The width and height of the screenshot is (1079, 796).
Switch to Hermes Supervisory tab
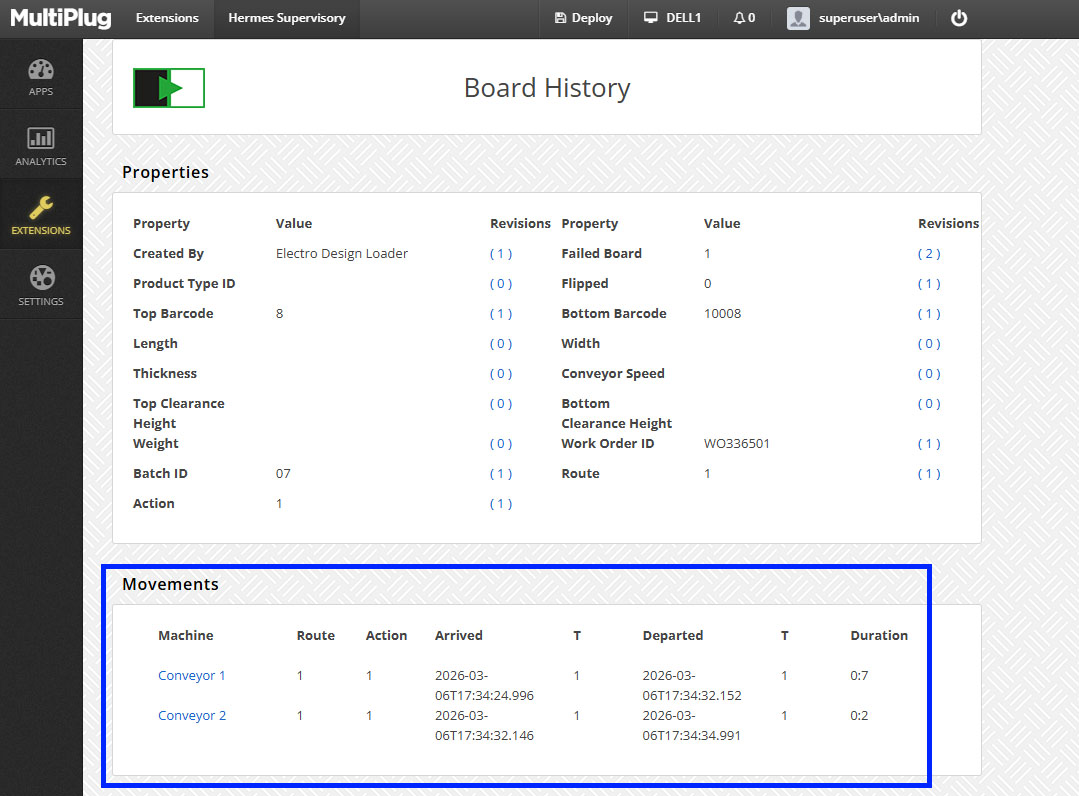287,18
